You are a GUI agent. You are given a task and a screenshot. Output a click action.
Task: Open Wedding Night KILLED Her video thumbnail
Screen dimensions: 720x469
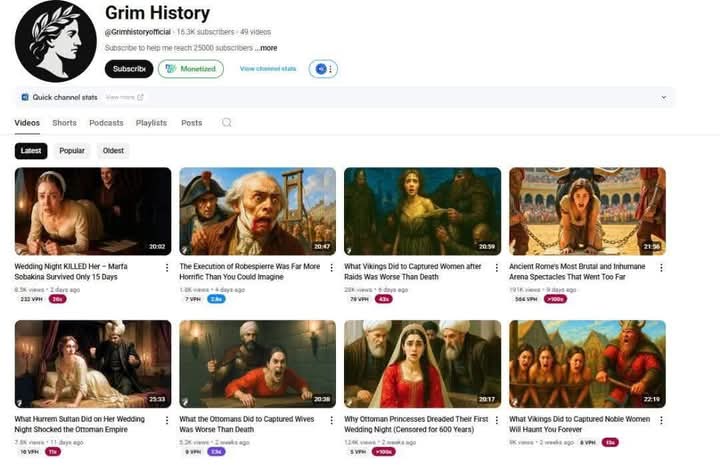click(x=93, y=211)
